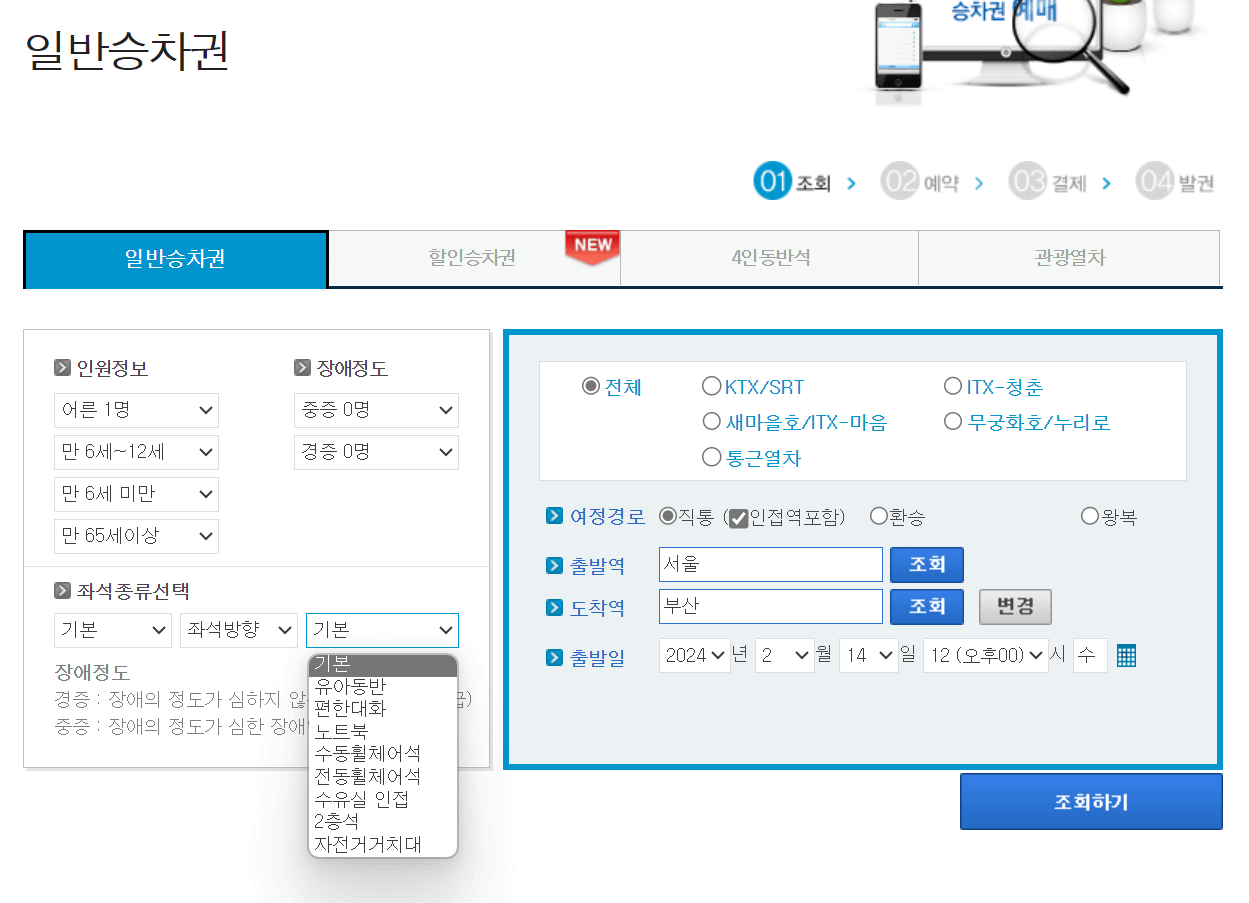
Task: Open the 어른 1명 passenger count dropdown
Action: click(x=136, y=410)
